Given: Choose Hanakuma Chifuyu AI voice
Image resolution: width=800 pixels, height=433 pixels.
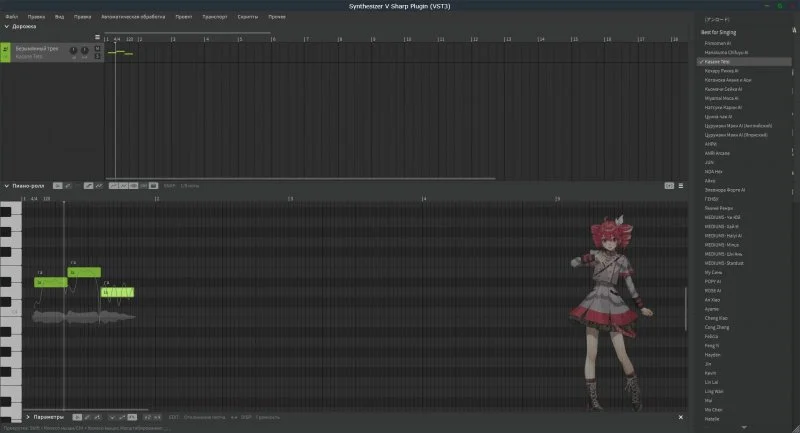Looking at the screenshot, I should [x=727, y=53].
